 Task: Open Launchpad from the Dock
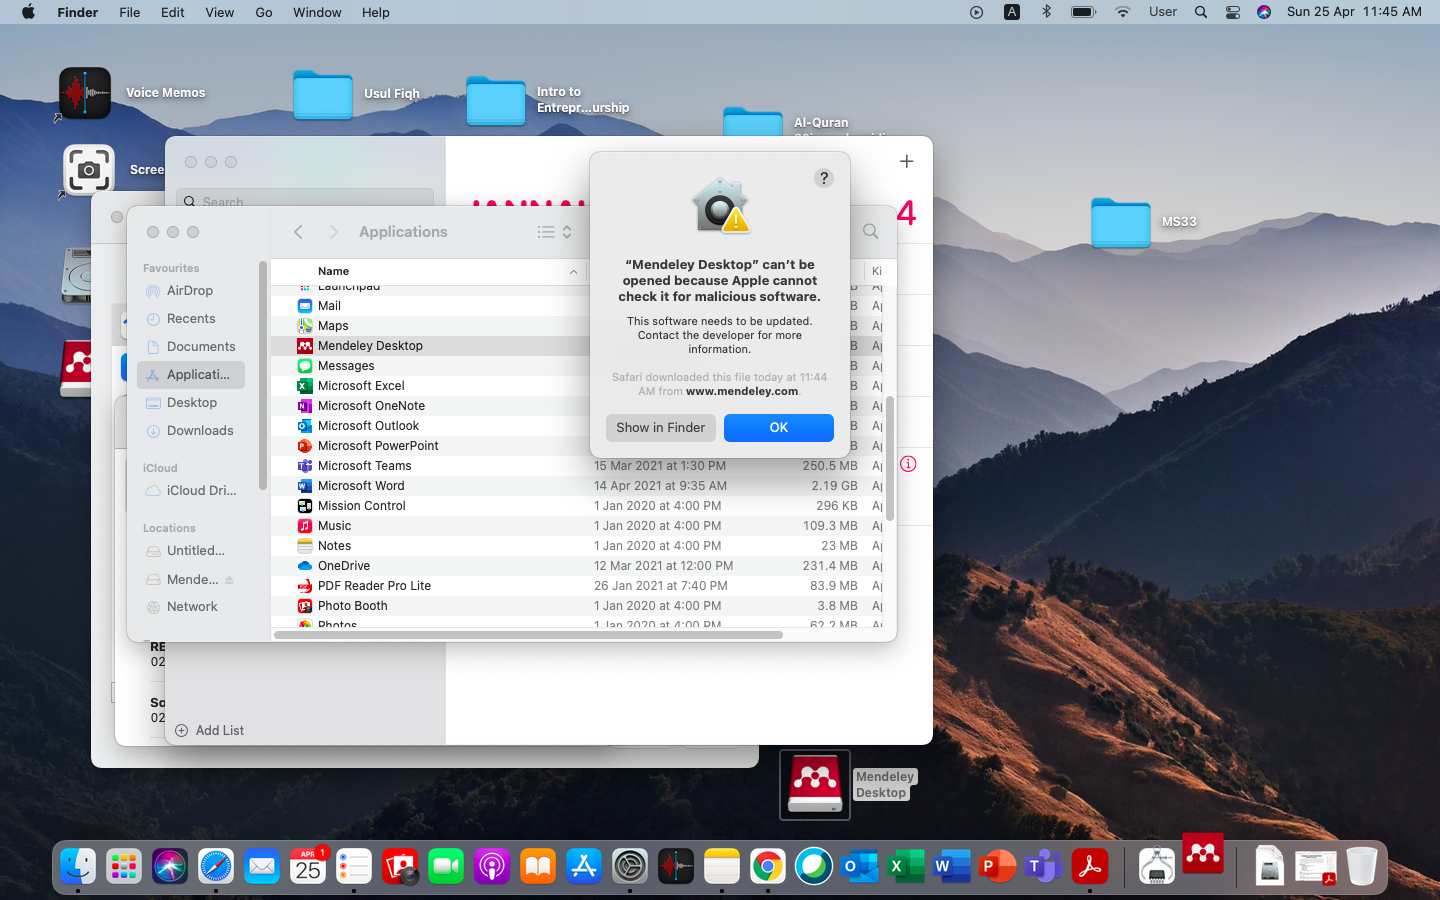coord(124,866)
